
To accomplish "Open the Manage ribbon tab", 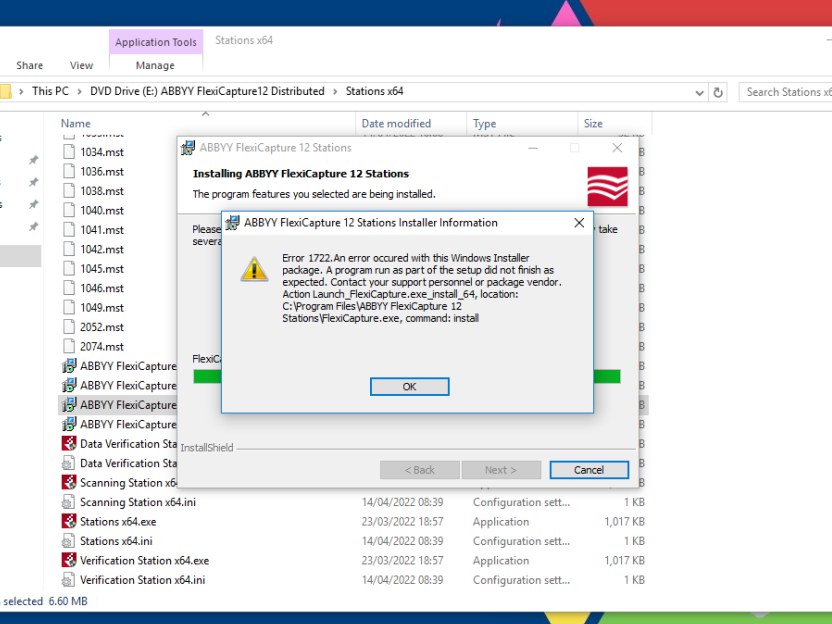I will tap(155, 65).
